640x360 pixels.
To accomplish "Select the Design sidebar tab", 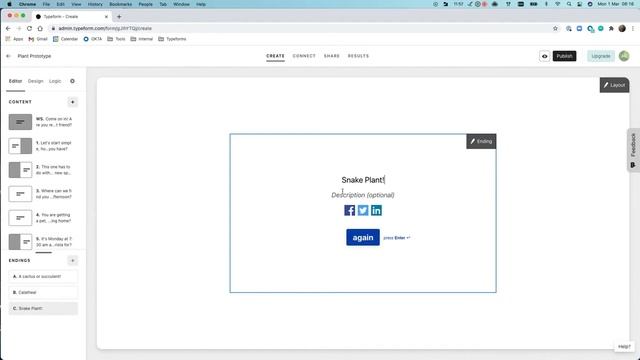I will pos(36,81).
